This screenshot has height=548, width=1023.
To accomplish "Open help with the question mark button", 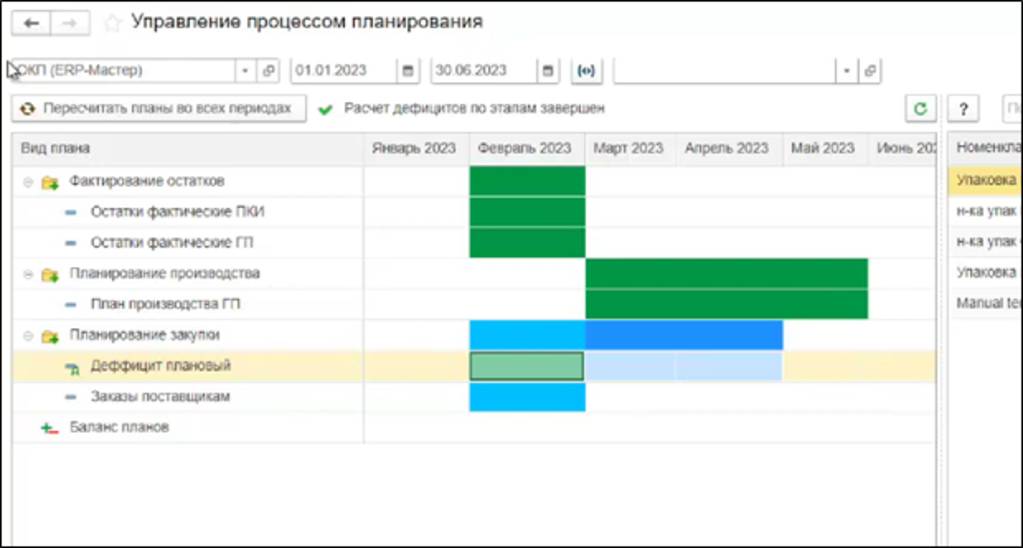I will pyautogui.click(x=962, y=108).
